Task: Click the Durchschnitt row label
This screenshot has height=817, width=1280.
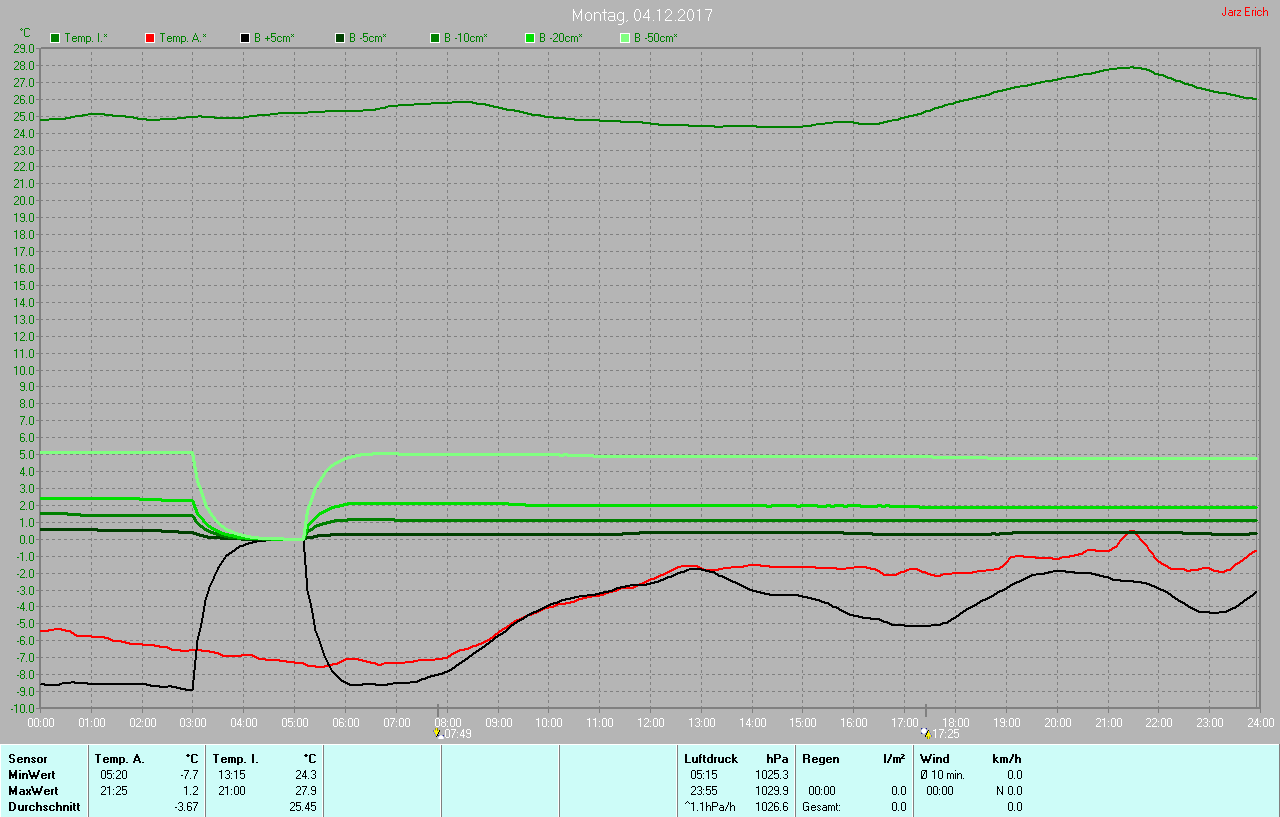Action: (44, 807)
